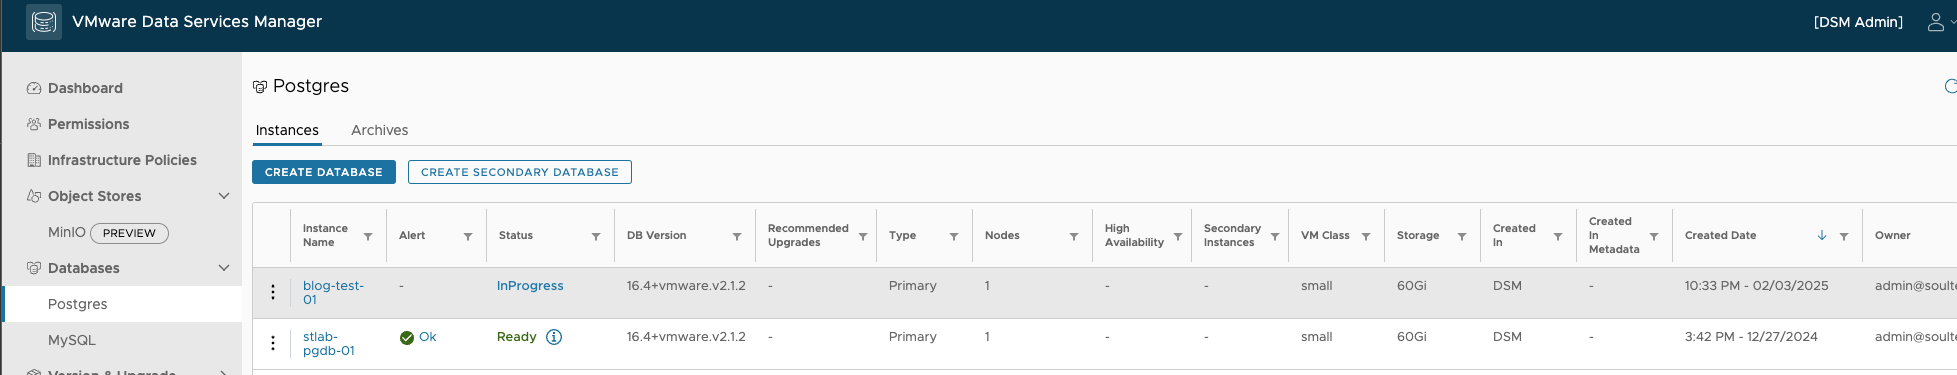Click the VMware Data Services Manager logo icon

(44, 22)
